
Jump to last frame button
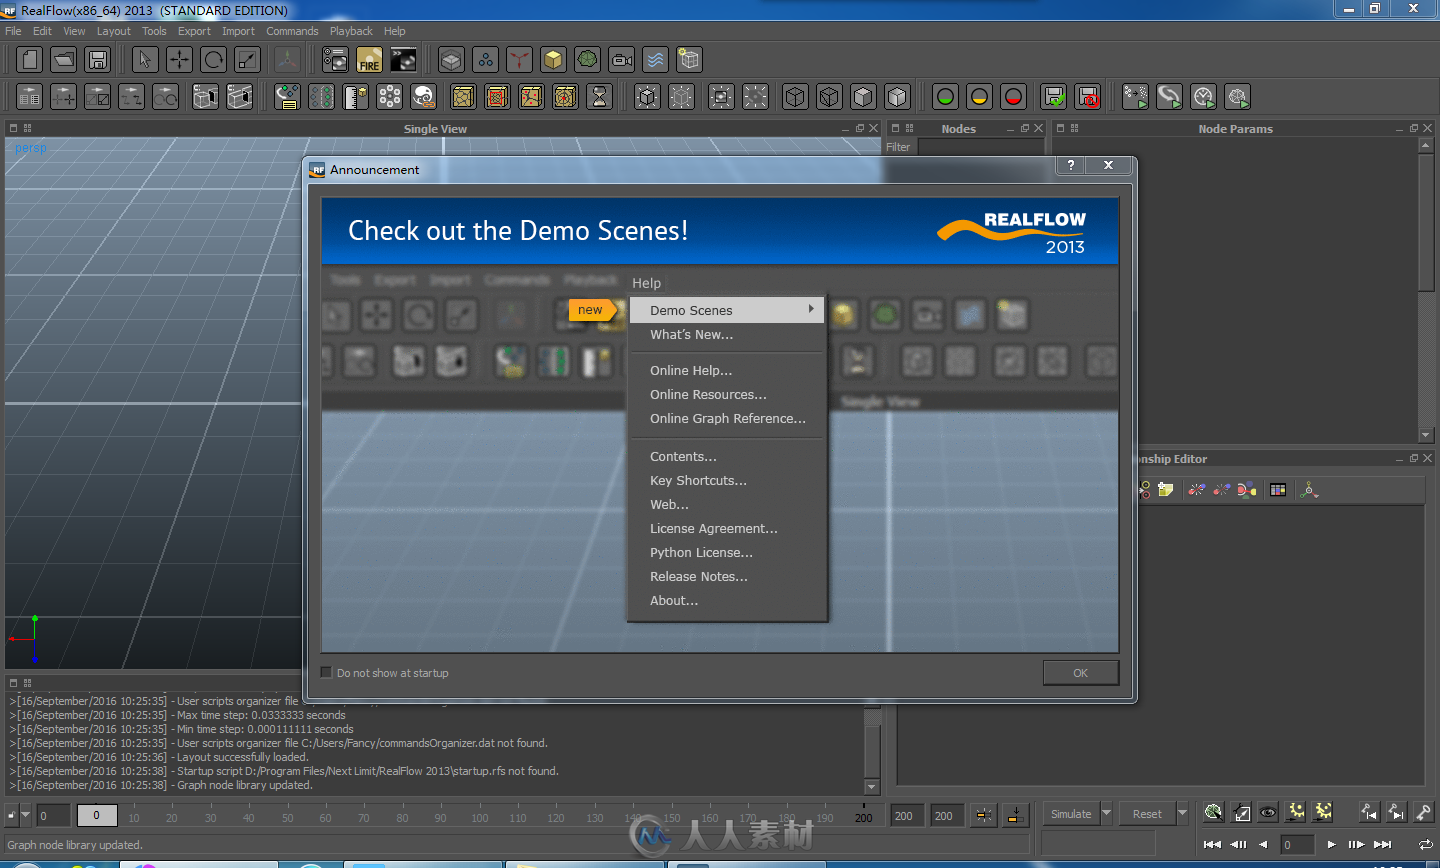point(1383,845)
